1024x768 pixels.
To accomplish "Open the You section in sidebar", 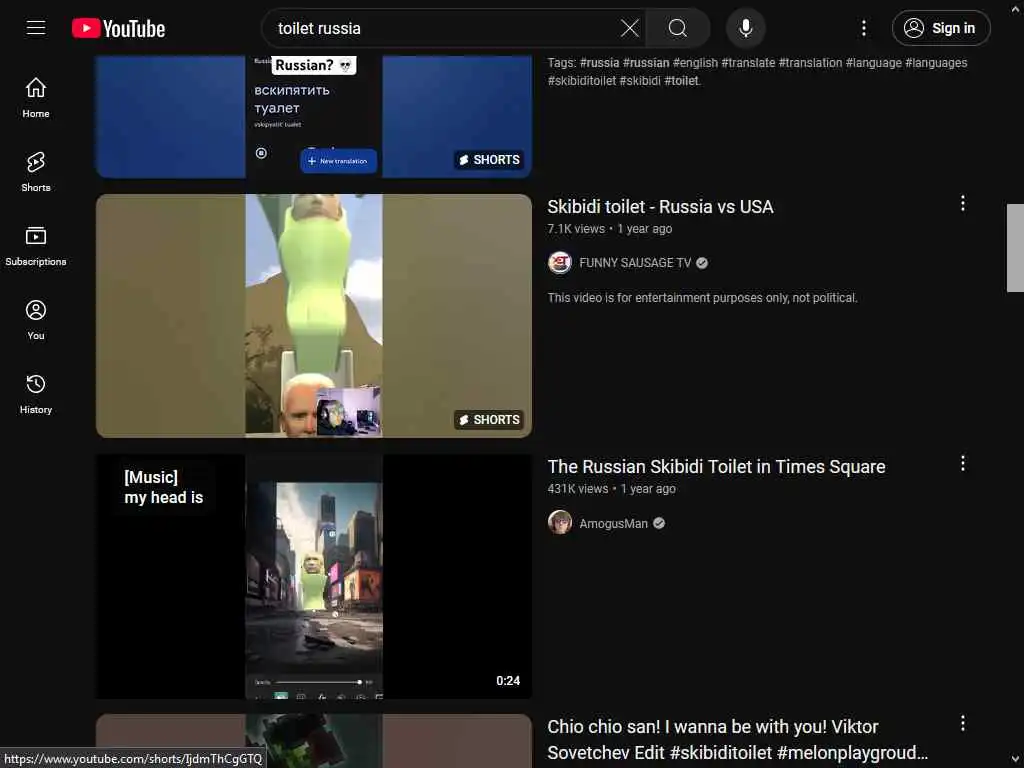I will pos(36,320).
